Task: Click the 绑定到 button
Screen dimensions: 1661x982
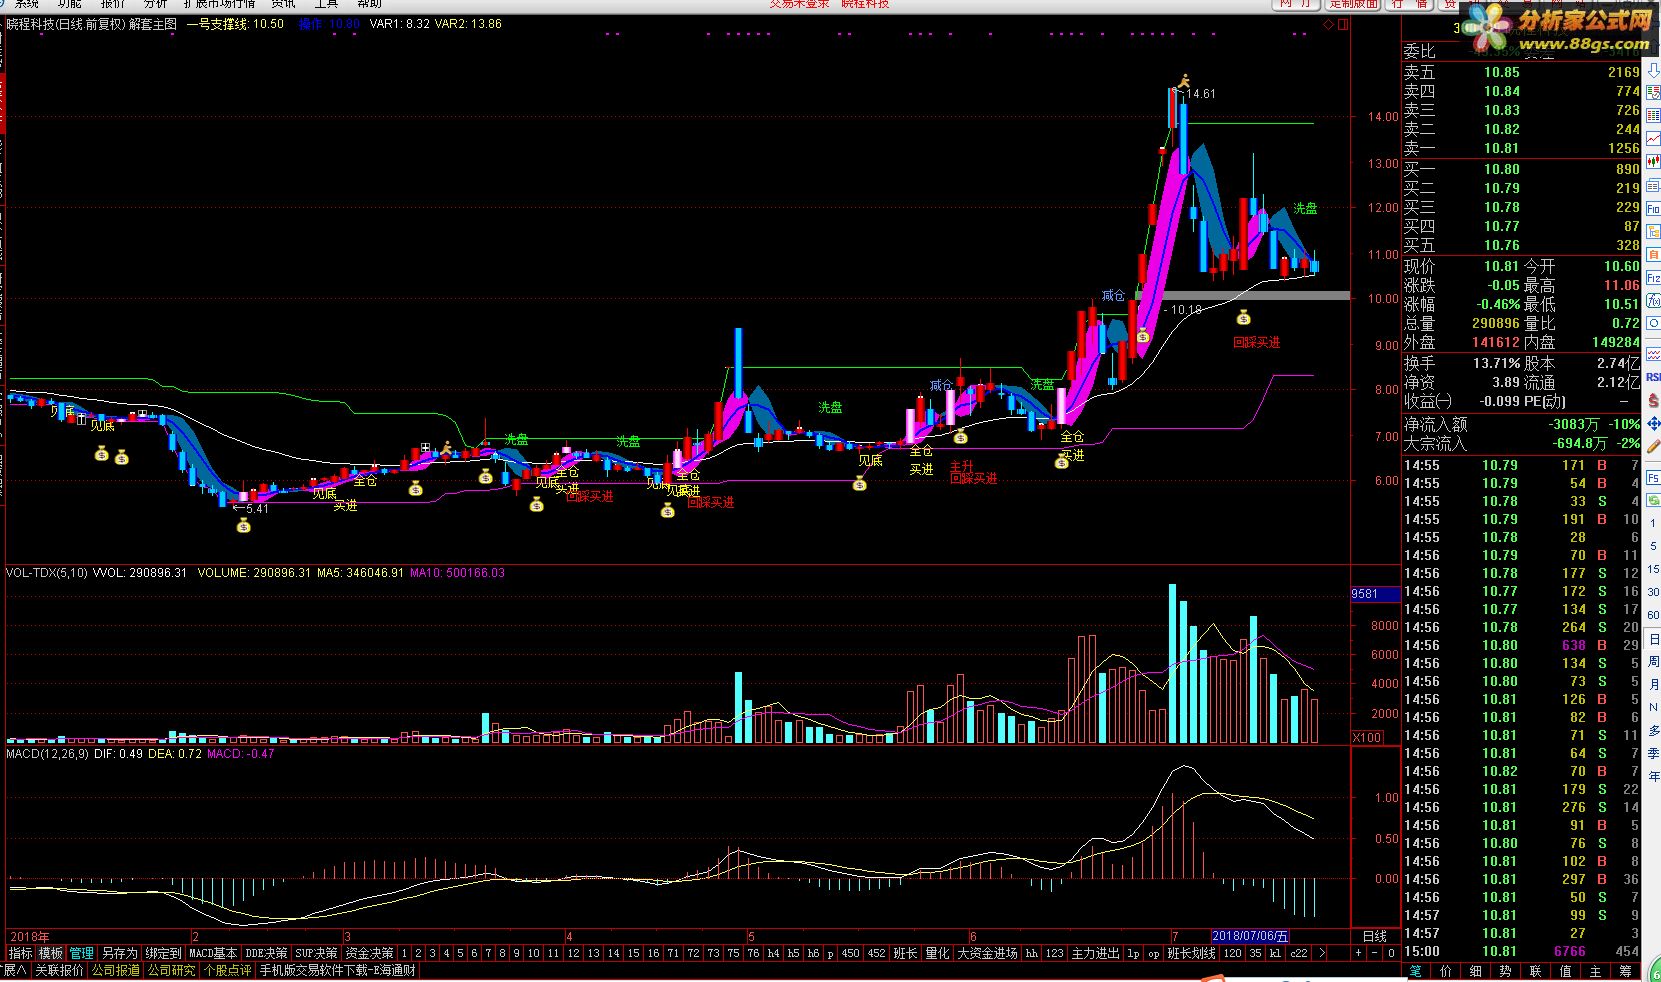Action: click(163, 953)
